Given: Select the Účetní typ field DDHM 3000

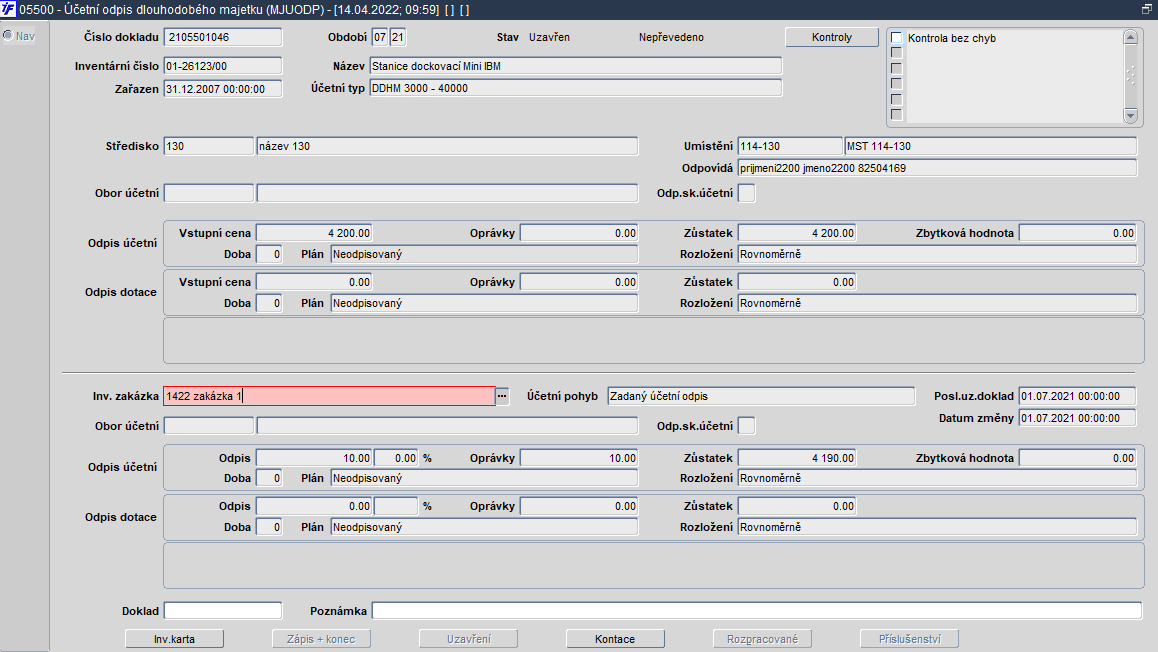Looking at the screenshot, I should coord(575,88).
